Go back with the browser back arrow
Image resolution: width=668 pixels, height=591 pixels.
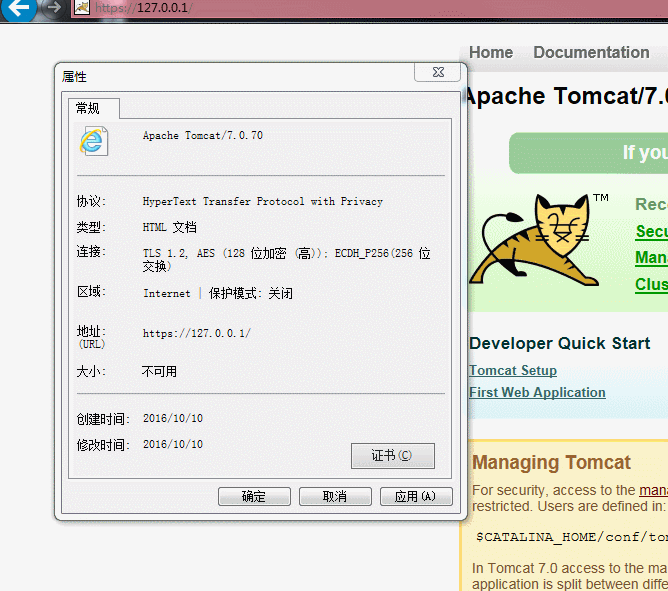(x=18, y=8)
